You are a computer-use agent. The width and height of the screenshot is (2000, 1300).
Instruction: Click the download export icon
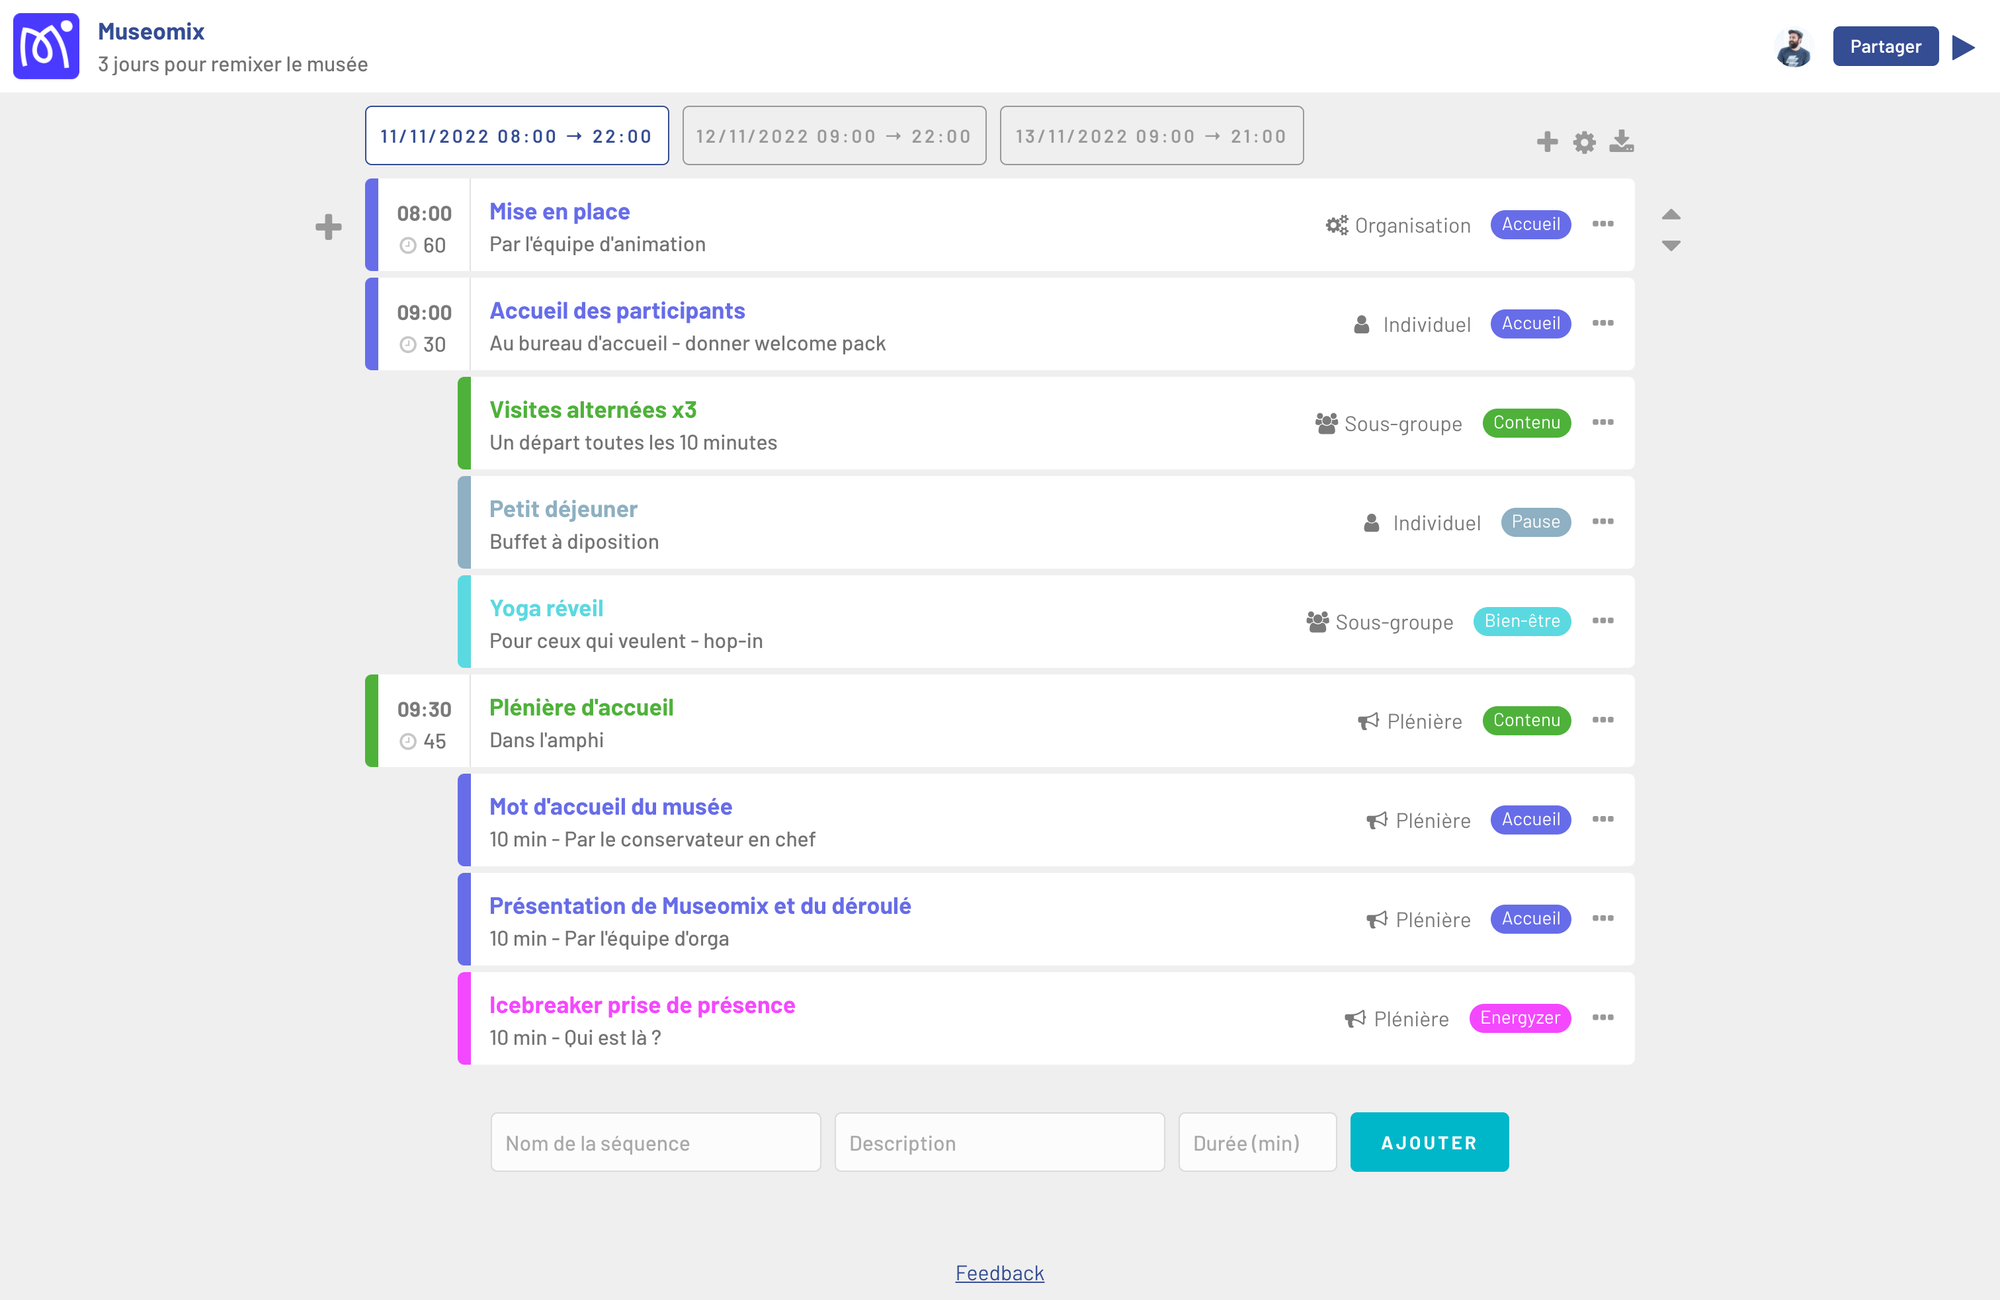tap(1621, 142)
